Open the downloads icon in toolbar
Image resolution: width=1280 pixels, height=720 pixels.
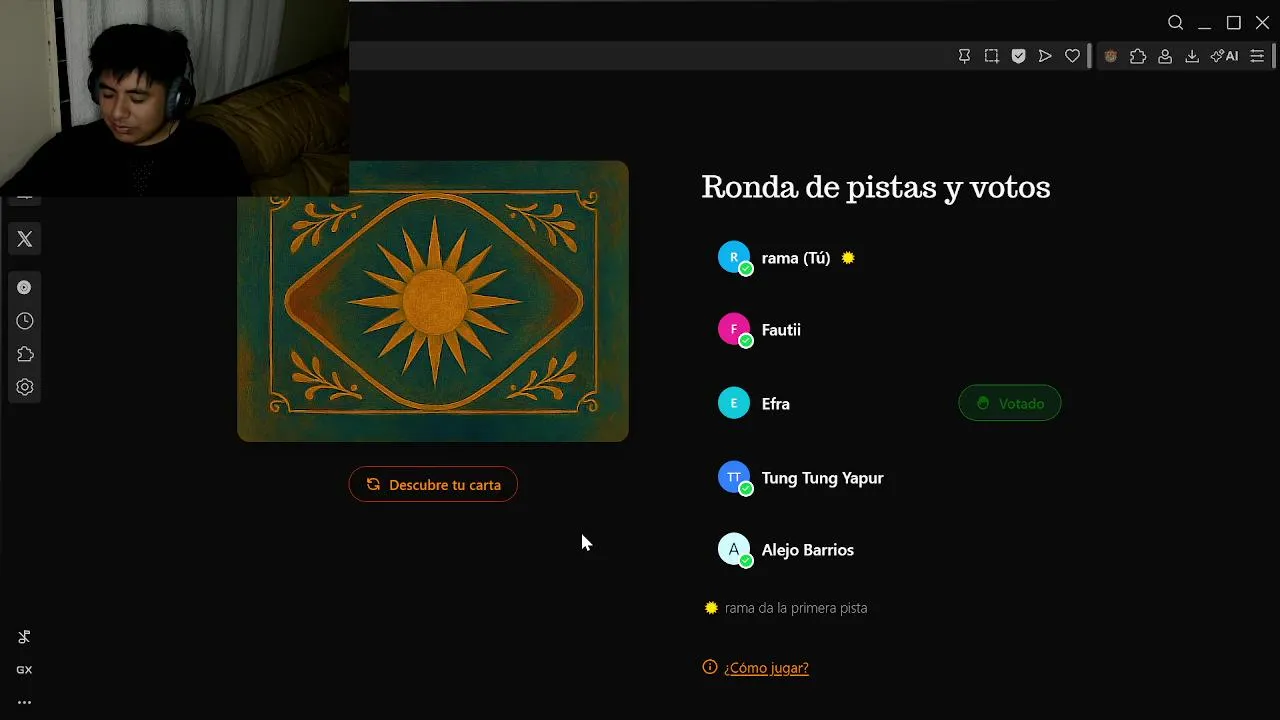tap(1192, 56)
